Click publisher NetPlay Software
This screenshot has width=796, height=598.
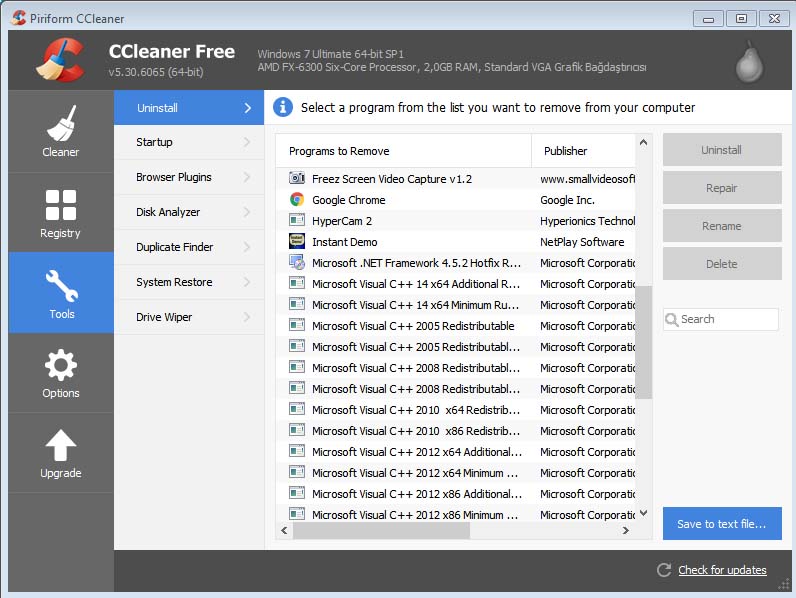click(582, 242)
